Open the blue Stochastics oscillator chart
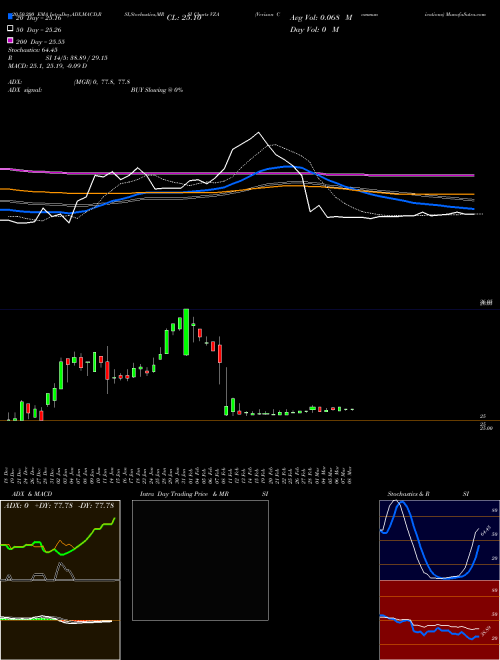The height and width of the screenshot is (660, 500). (x=439, y=540)
